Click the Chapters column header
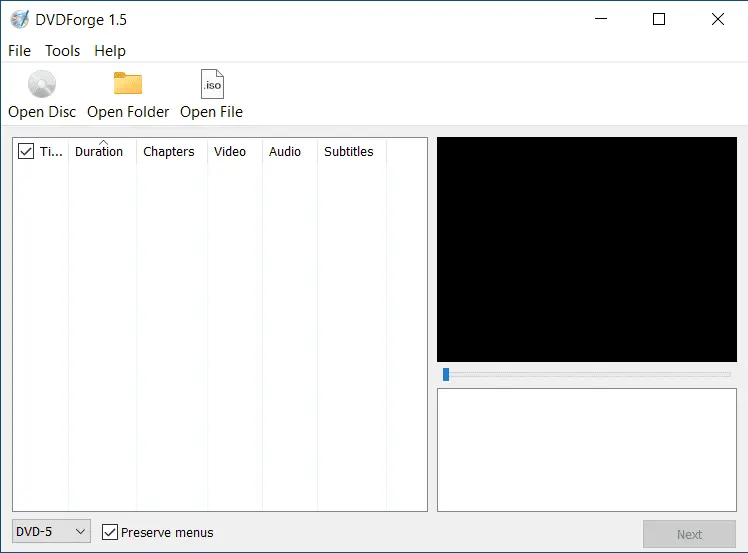This screenshot has height=553, width=748. tap(169, 152)
